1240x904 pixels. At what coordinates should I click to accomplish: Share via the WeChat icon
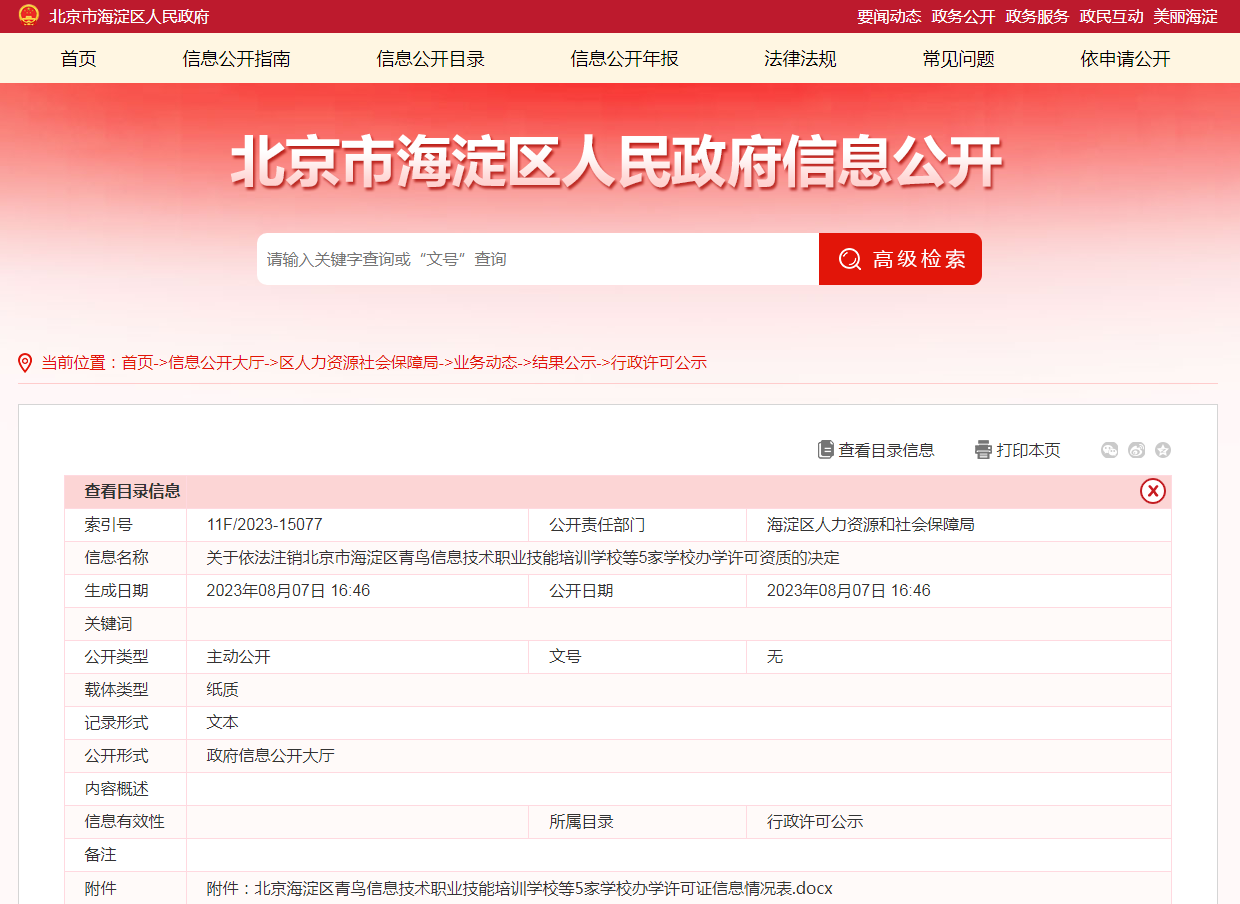coord(1110,450)
